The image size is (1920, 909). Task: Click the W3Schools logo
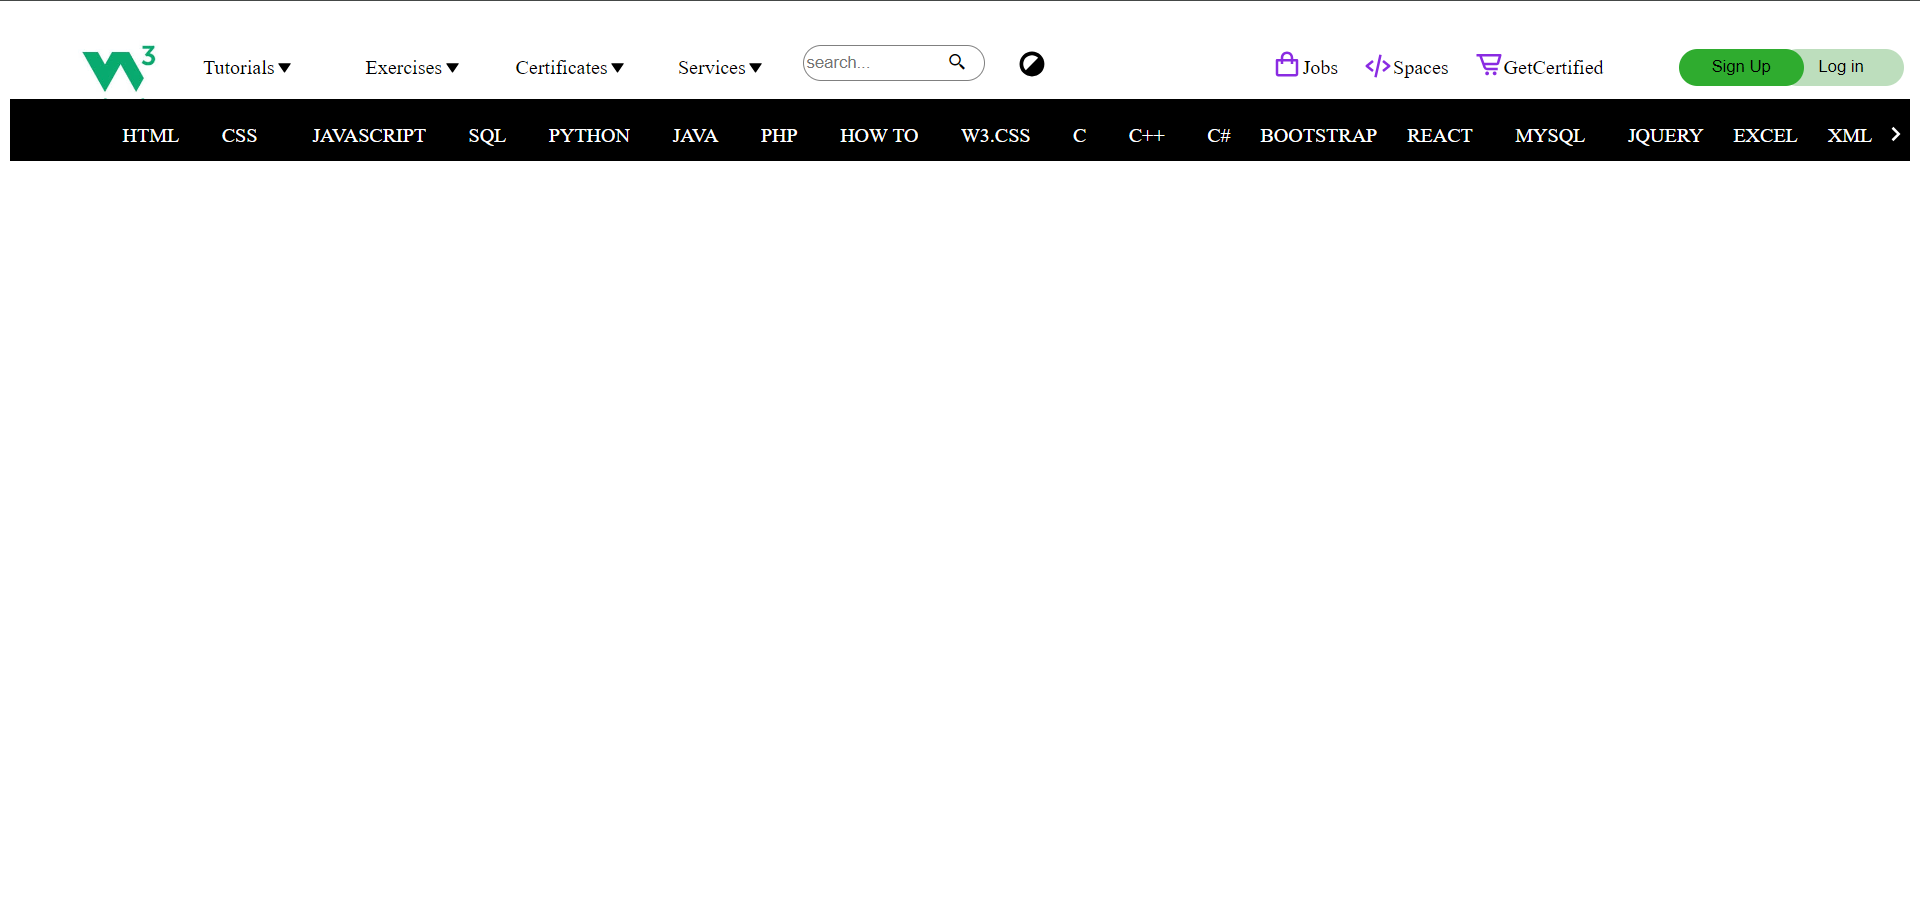[x=118, y=67]
